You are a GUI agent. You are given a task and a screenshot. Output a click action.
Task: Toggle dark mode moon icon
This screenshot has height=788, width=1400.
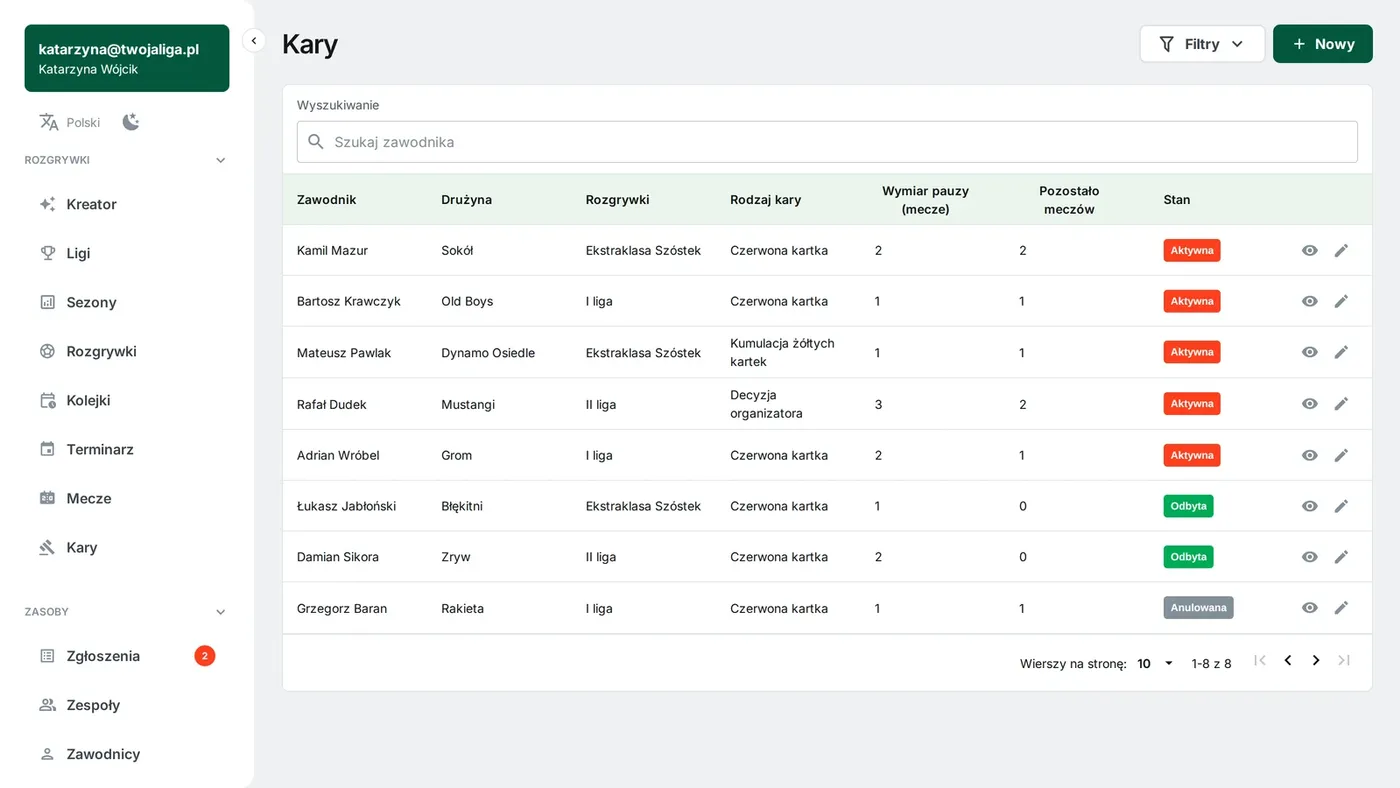click(131, 122)
